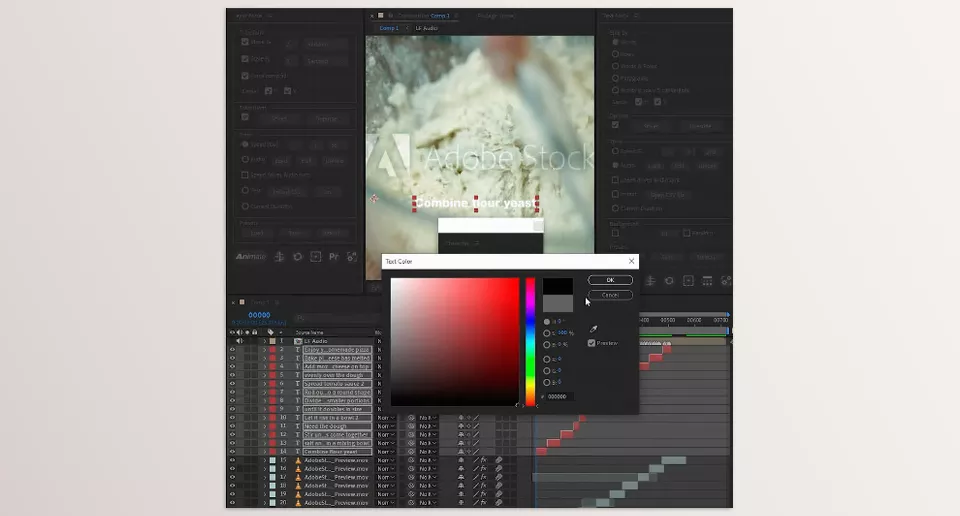Select the Comp 1 timeline tab

pos(260,302)
